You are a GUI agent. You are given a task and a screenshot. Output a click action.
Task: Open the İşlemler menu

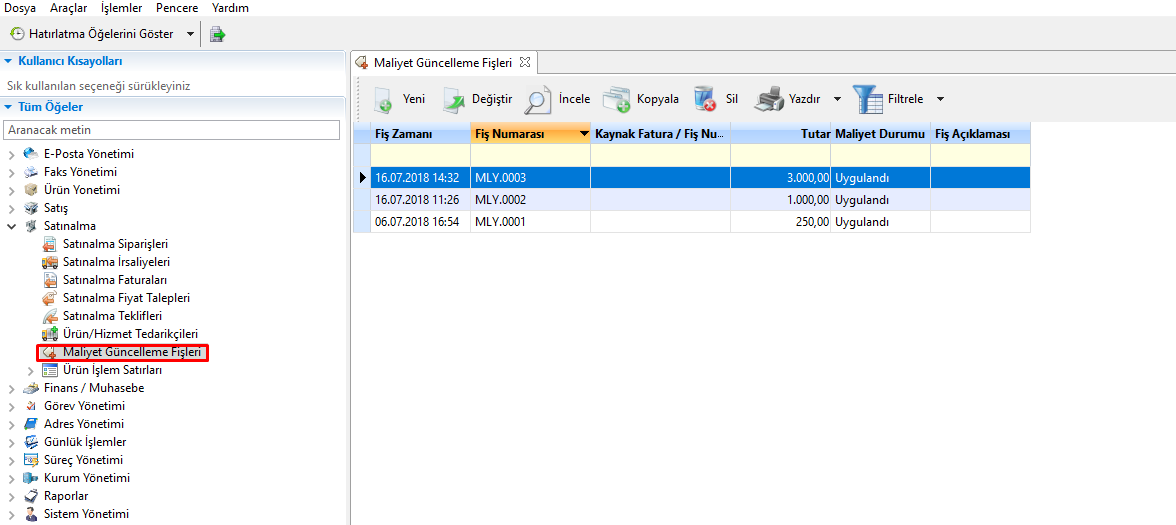pyautogui.click(x=121, y=8)
